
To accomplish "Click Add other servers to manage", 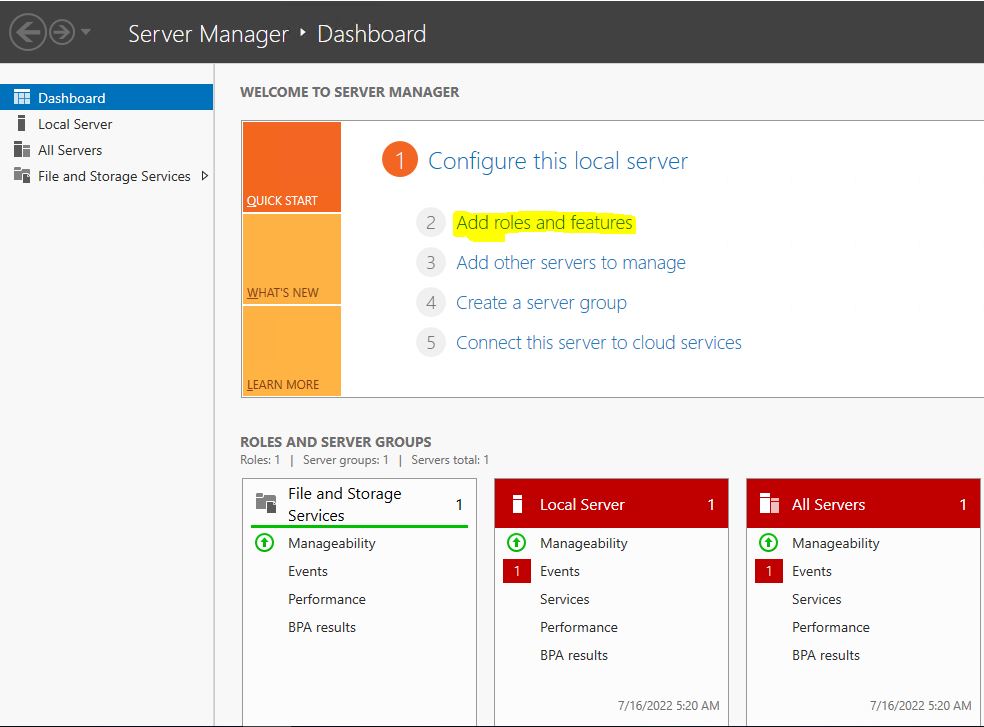I will click(570, 262).
